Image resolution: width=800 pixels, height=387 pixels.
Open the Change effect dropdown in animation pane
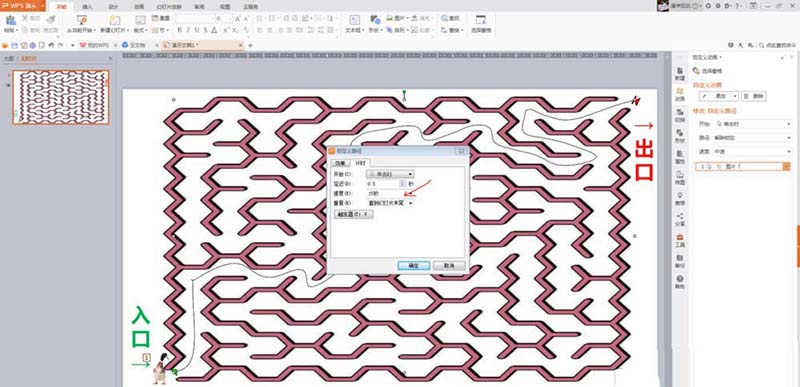719,96
